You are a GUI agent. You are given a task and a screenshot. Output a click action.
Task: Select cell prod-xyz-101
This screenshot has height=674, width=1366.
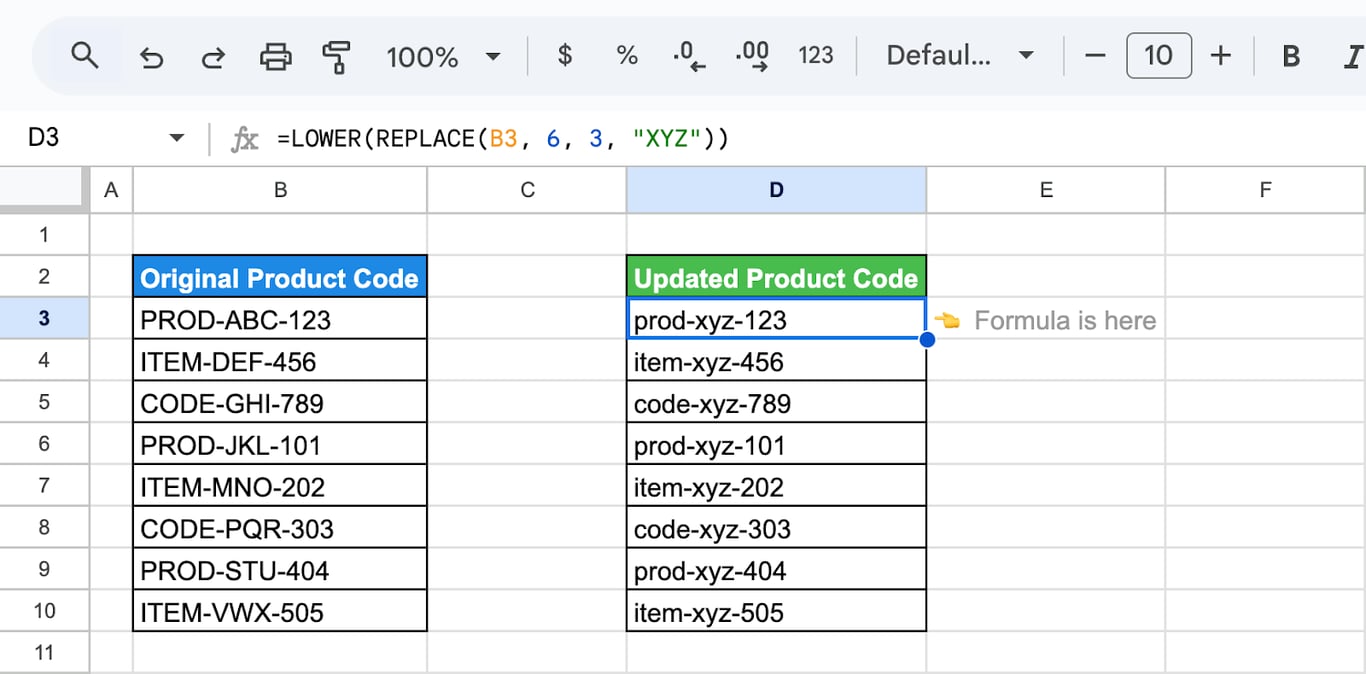(x=777, y=445)
